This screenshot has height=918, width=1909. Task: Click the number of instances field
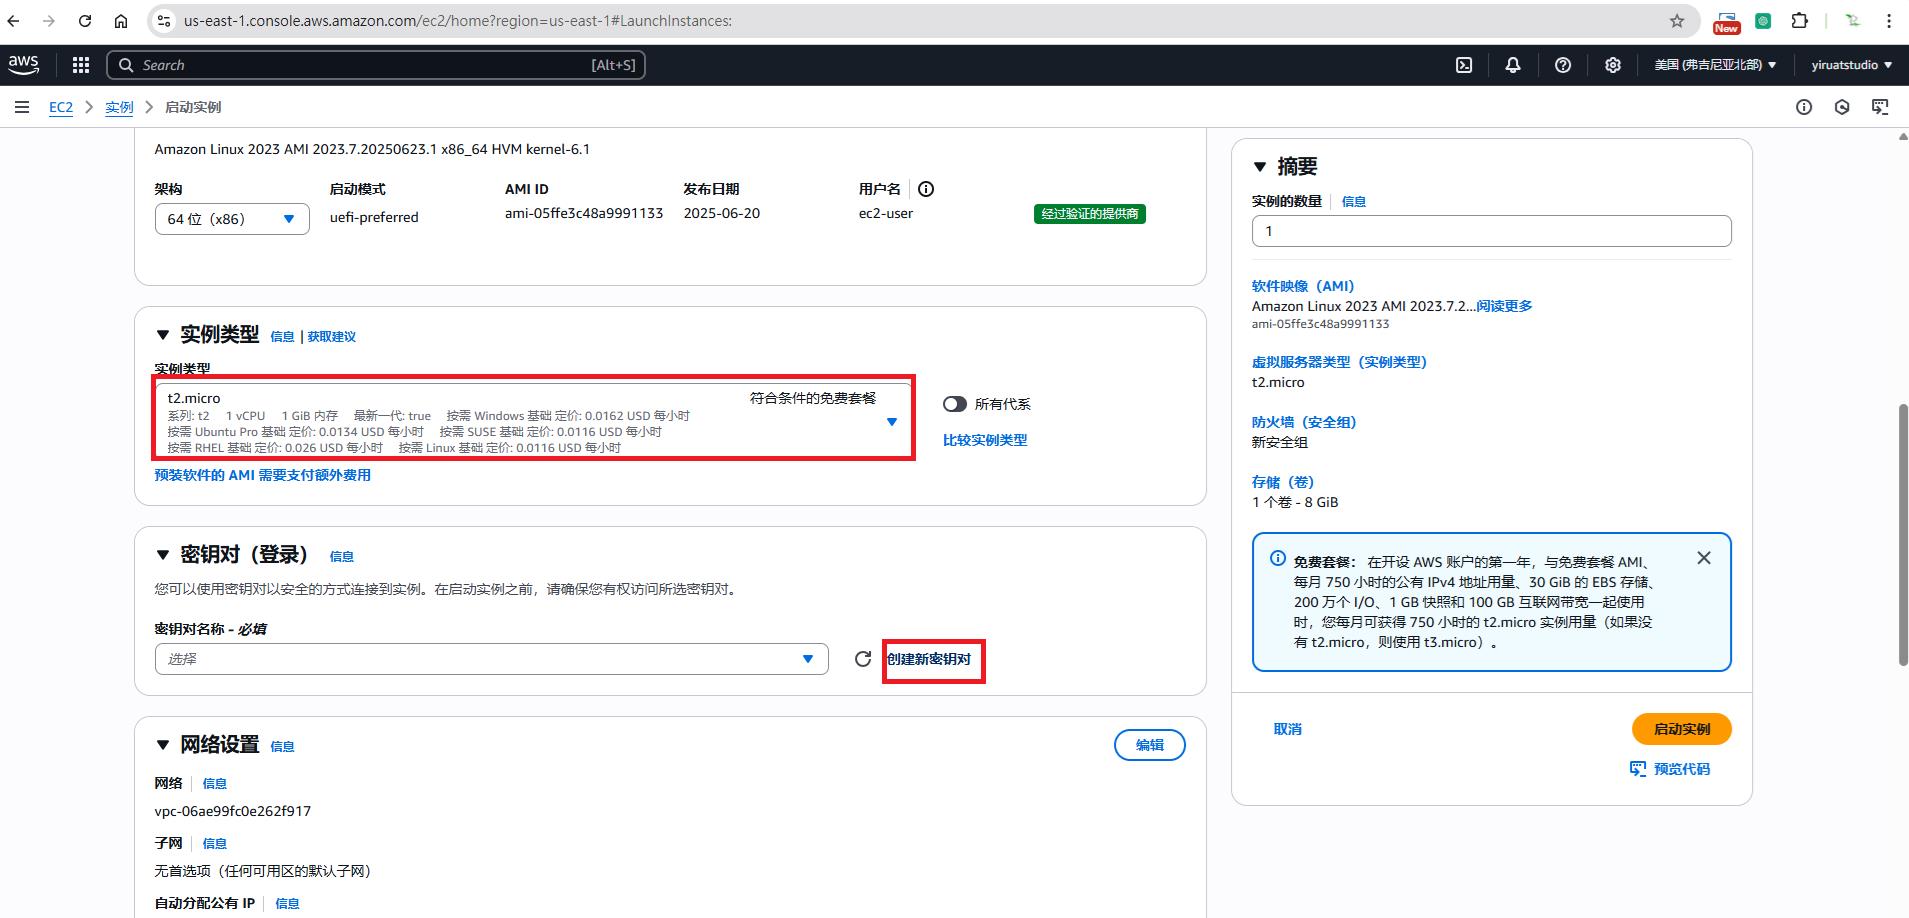click(1491, 231)
